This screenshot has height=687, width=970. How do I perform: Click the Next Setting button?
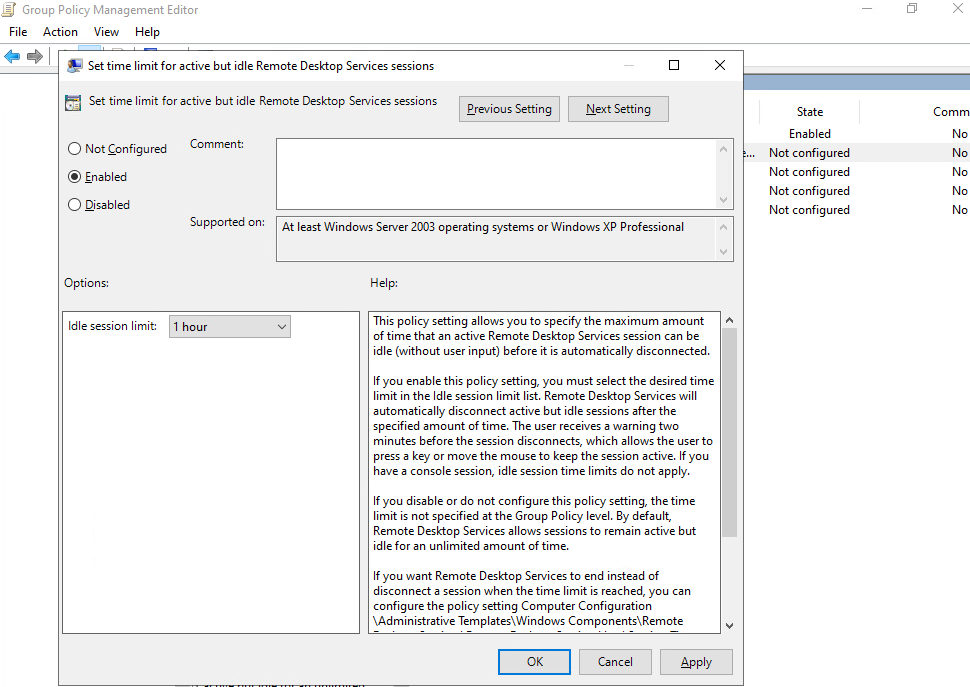pos(618,109)
